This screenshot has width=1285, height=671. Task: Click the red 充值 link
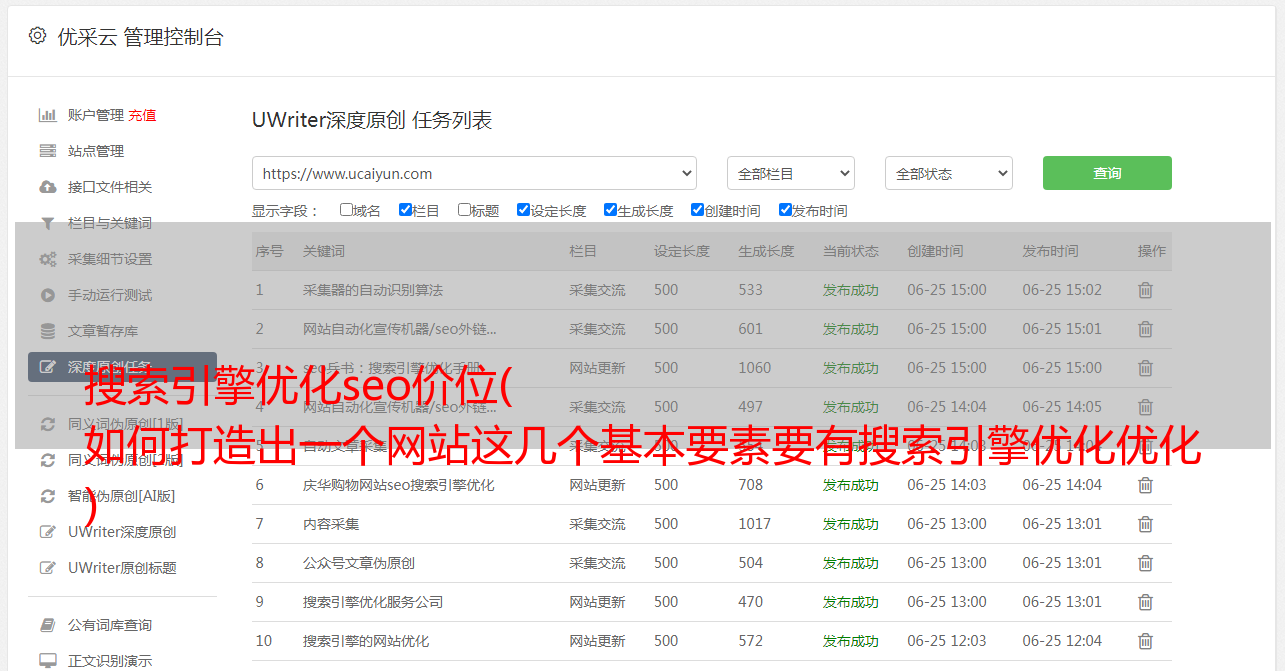142,115
